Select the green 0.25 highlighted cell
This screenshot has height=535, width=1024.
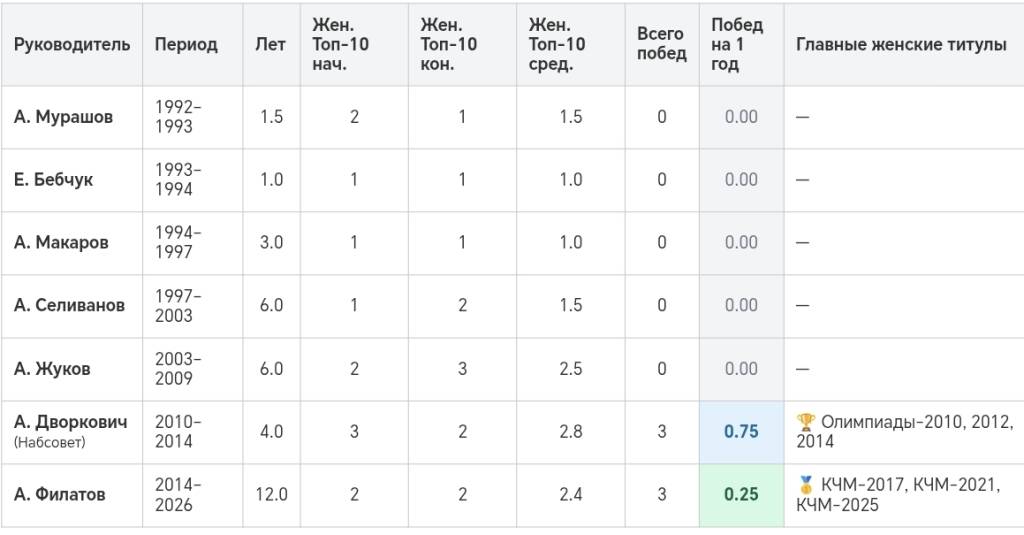(741, 494)
